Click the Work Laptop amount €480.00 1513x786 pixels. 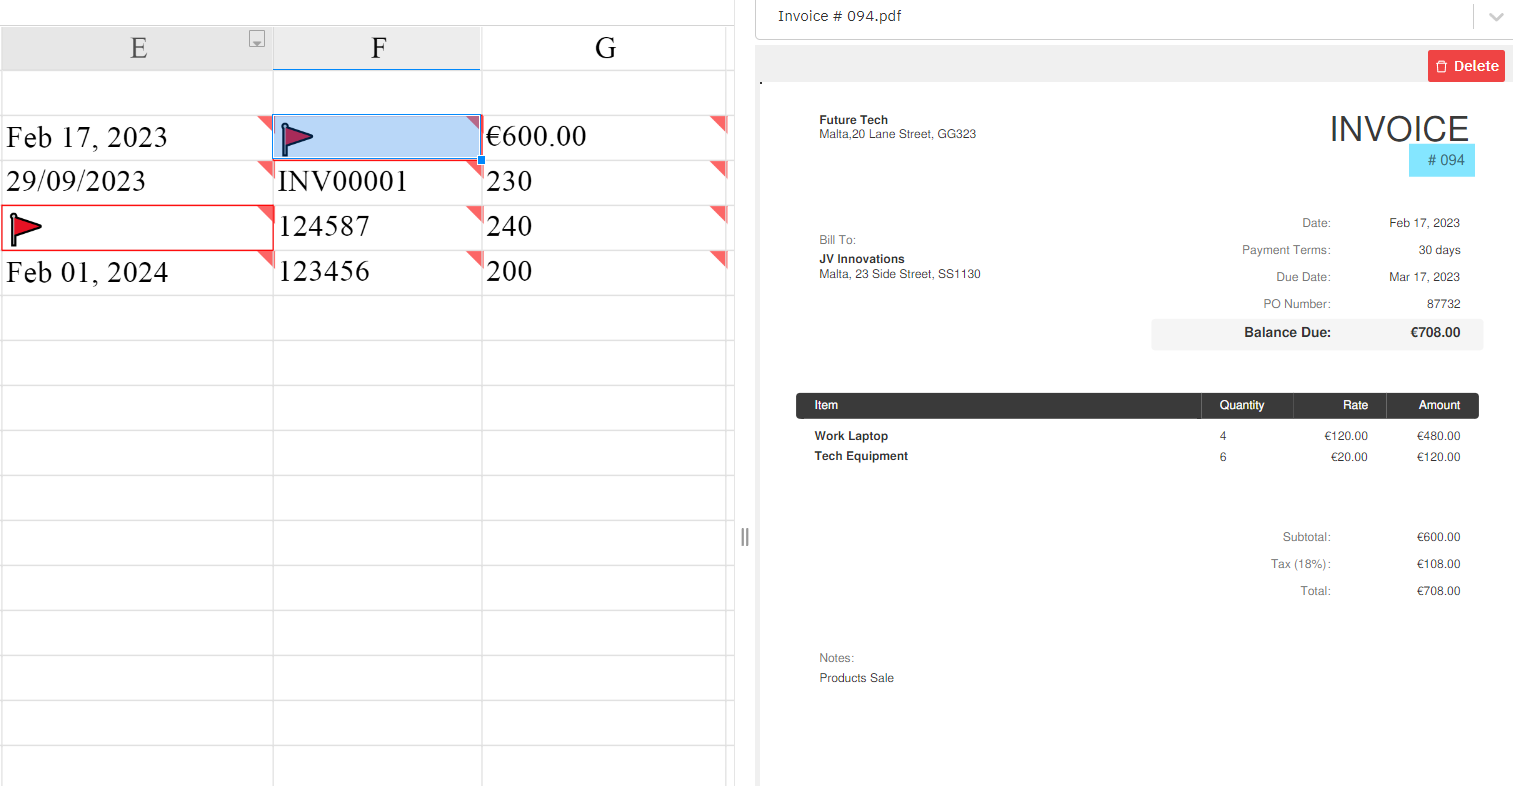coord(1438,436)
